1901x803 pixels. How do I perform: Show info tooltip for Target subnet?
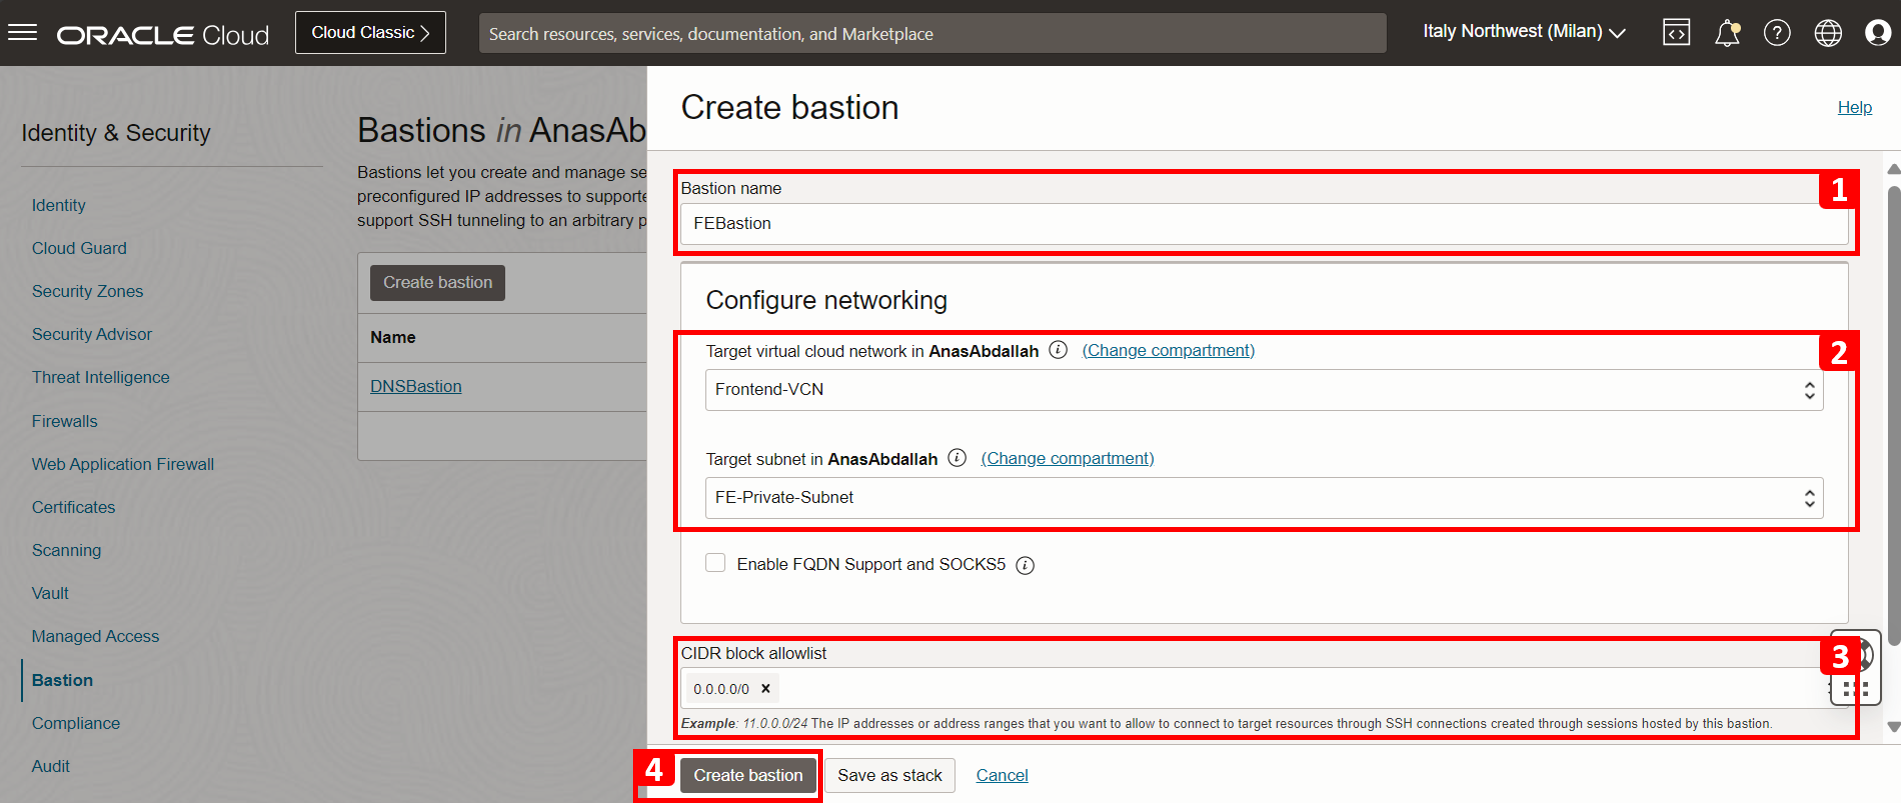[x=957, y=458]
